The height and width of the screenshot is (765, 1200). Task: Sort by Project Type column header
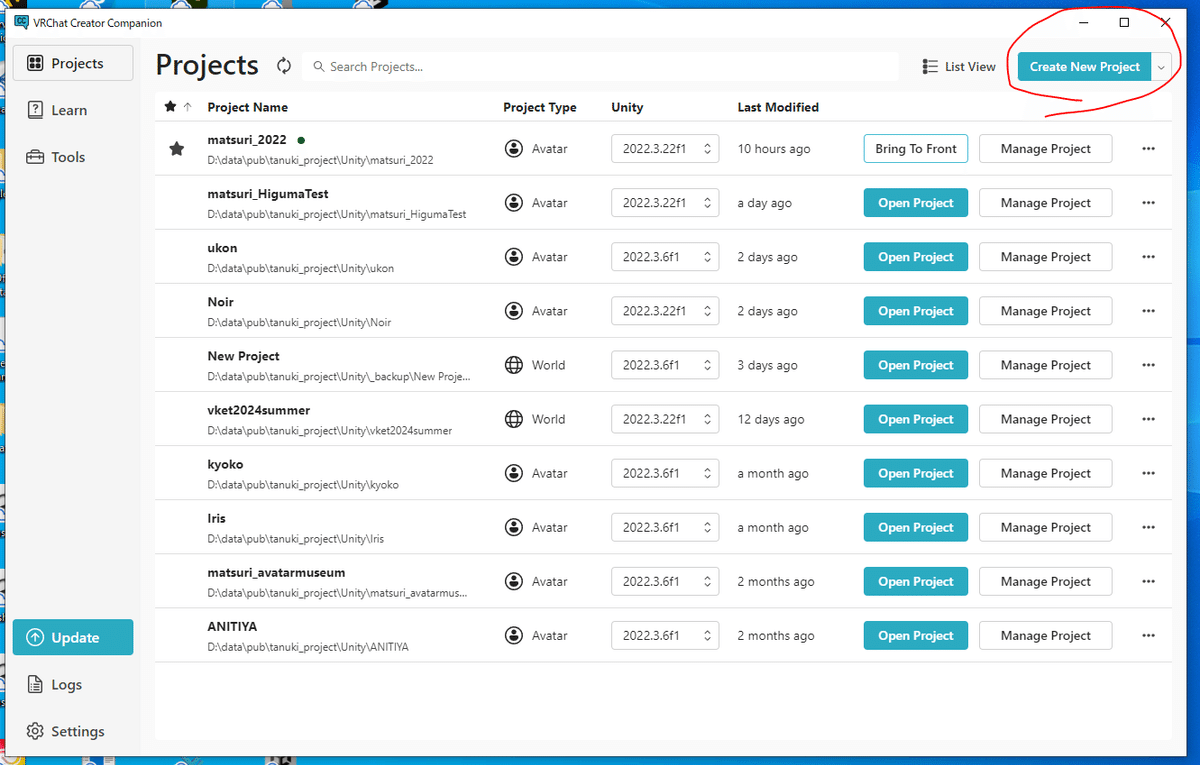pos(540,107)
